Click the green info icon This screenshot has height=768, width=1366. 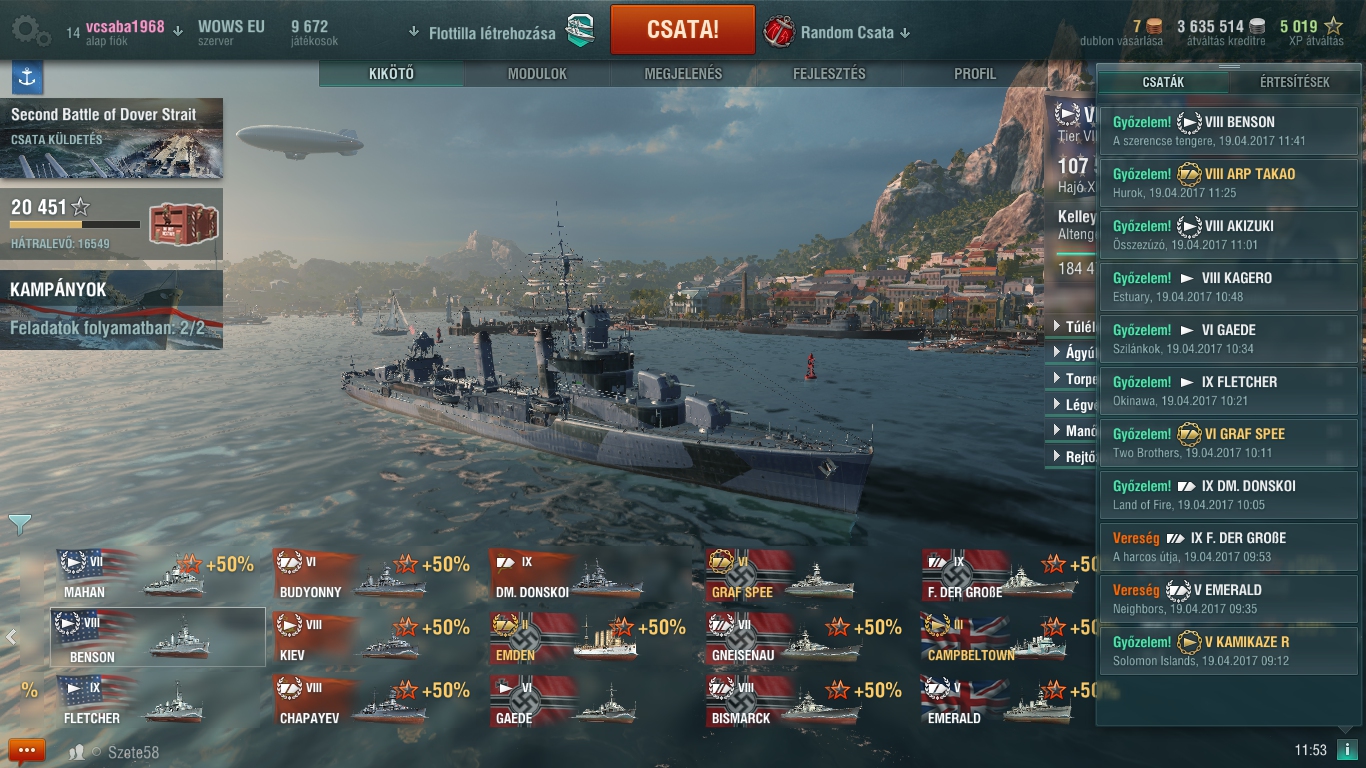[1347, 750]
